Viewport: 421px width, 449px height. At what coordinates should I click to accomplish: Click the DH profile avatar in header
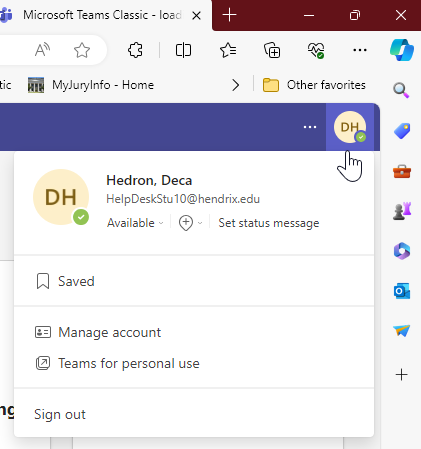pyautogui.click(x=350, y=127)
